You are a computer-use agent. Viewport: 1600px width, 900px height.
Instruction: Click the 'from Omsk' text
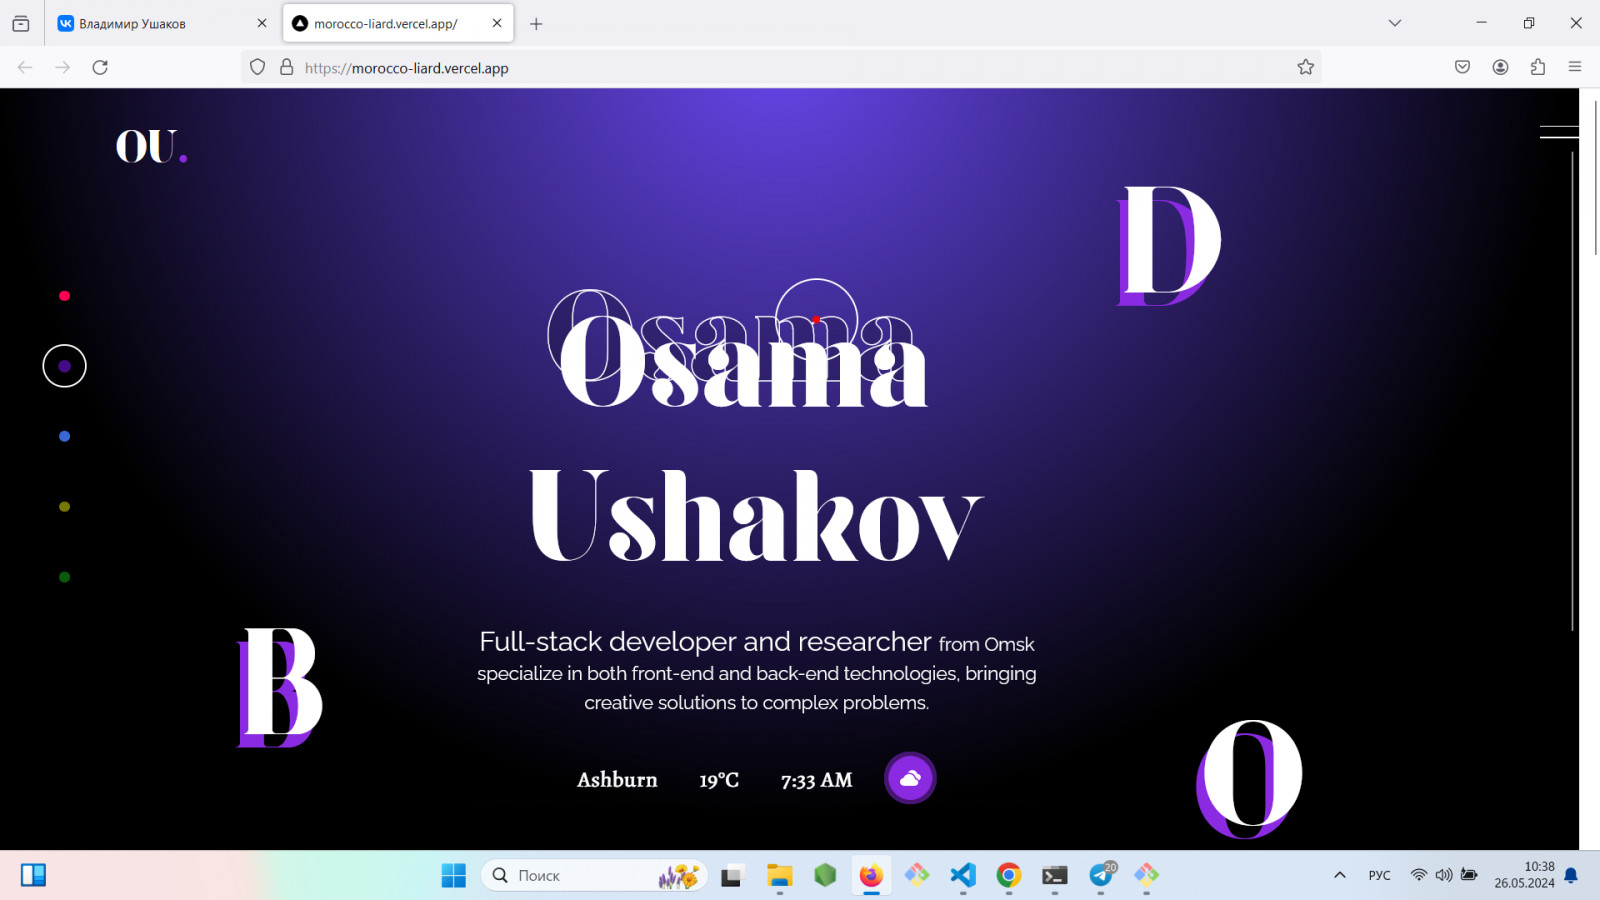pyautogui.click(x=987, y=644)
